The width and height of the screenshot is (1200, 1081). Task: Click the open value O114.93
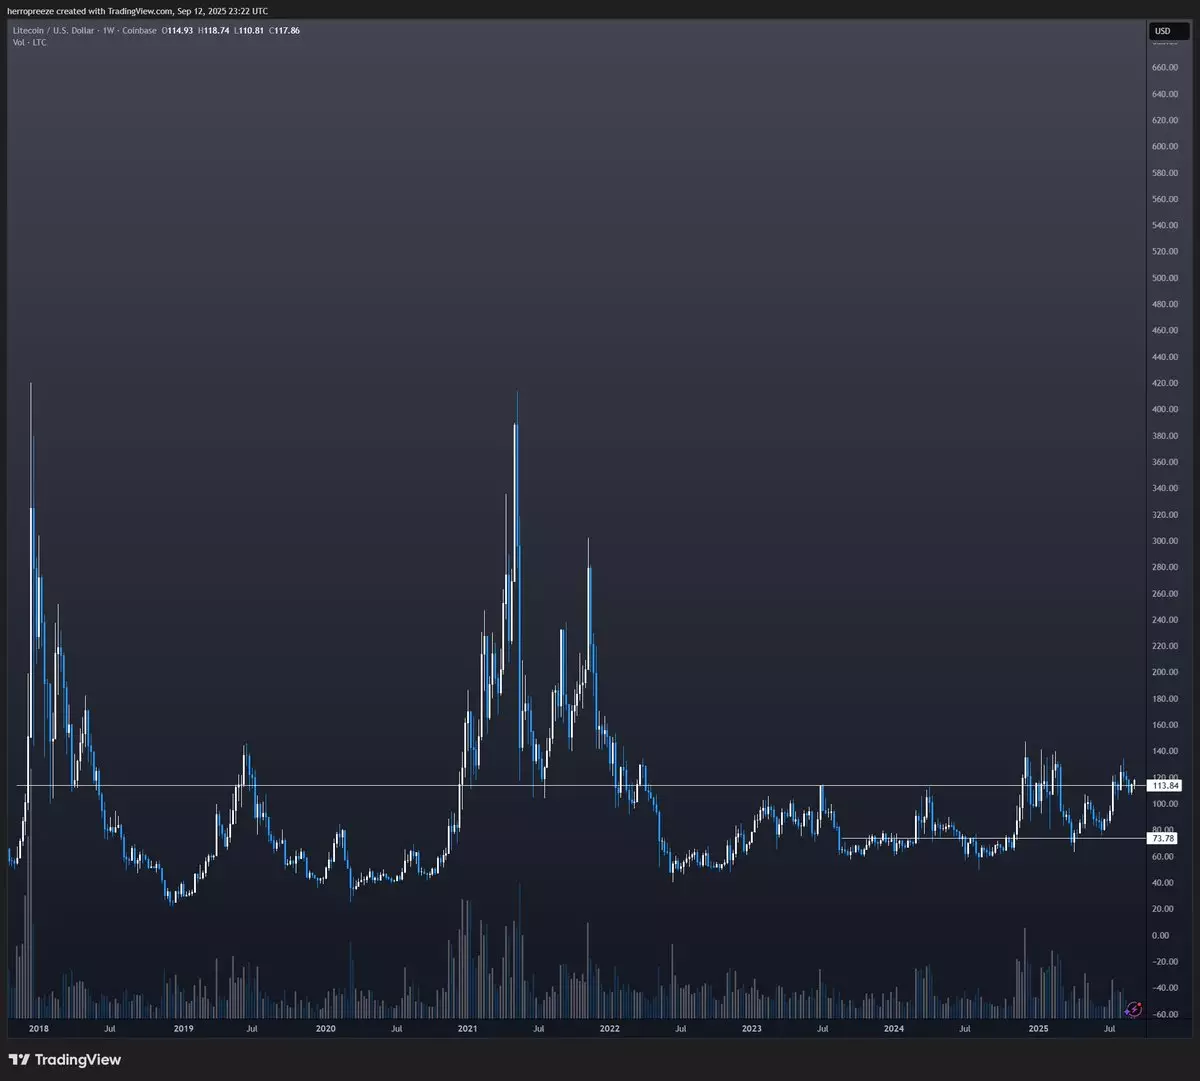click(x=178, y=31)
